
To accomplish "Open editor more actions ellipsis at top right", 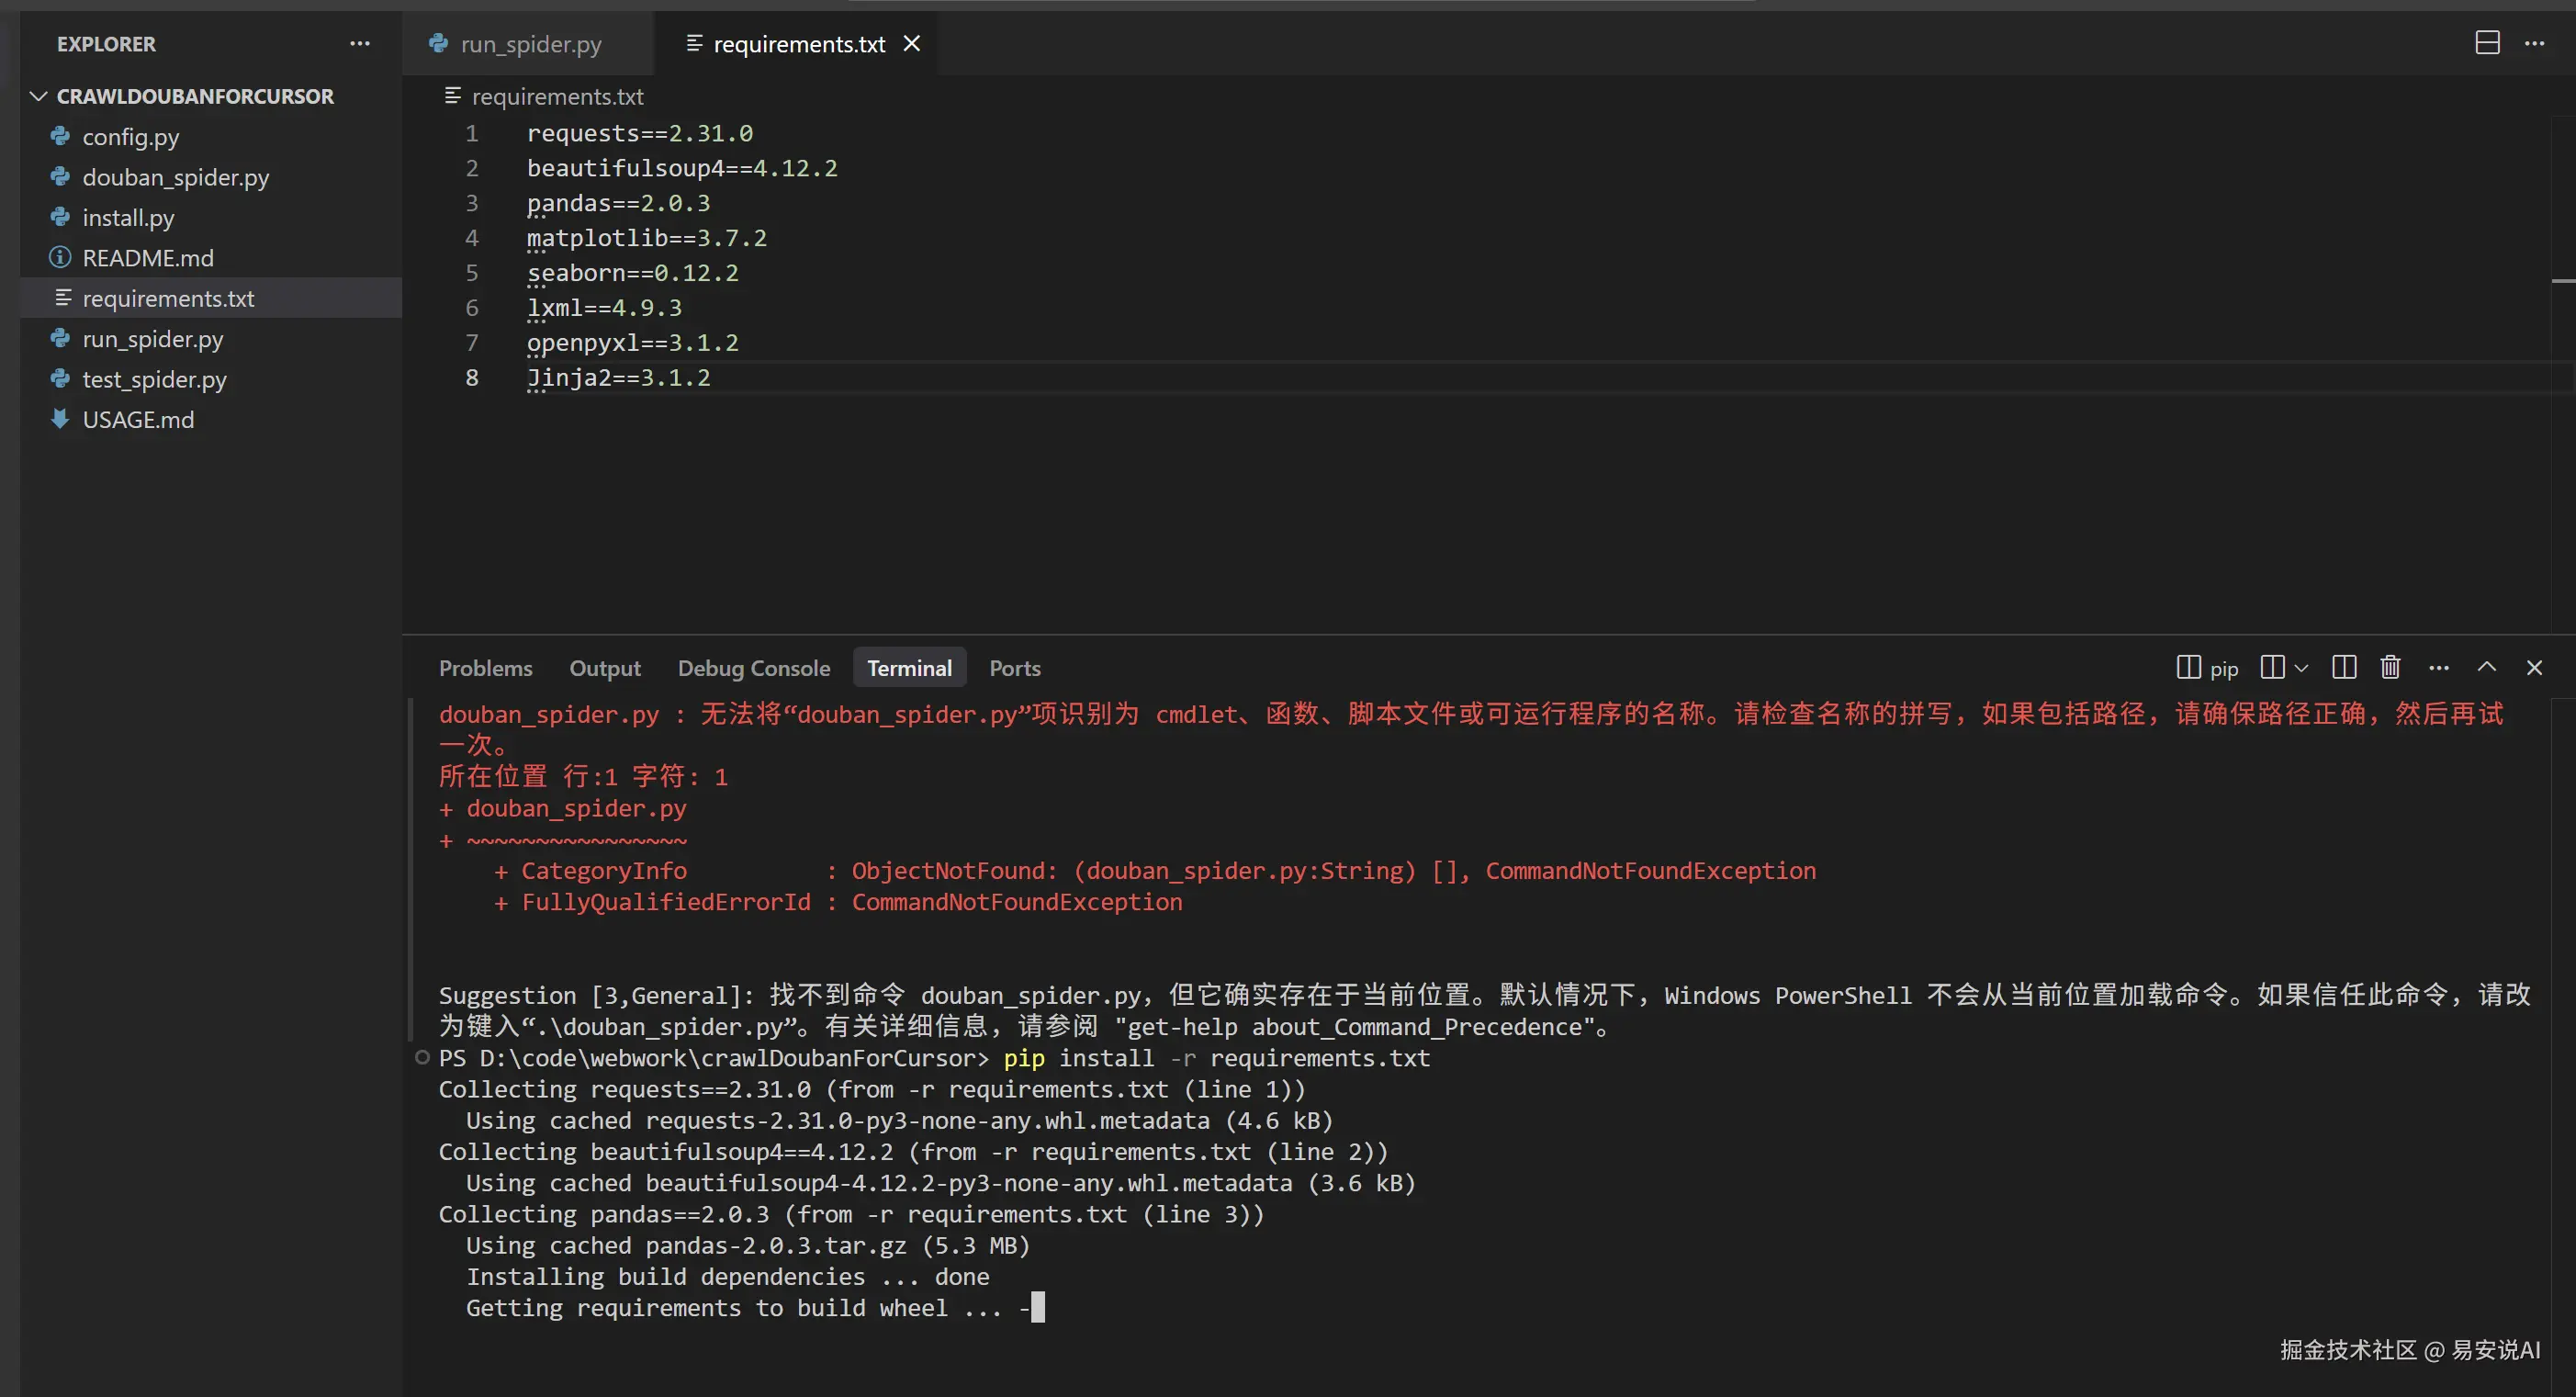I will [2534, 43].
